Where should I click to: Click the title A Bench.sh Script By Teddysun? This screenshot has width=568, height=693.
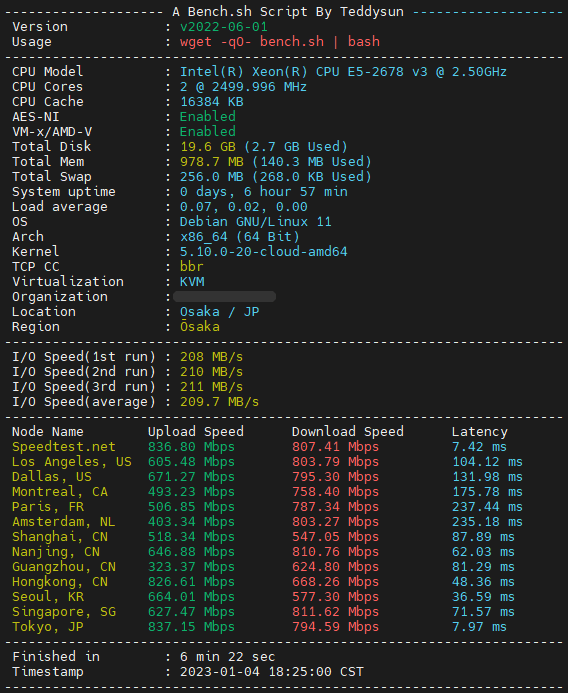[288, 12]
